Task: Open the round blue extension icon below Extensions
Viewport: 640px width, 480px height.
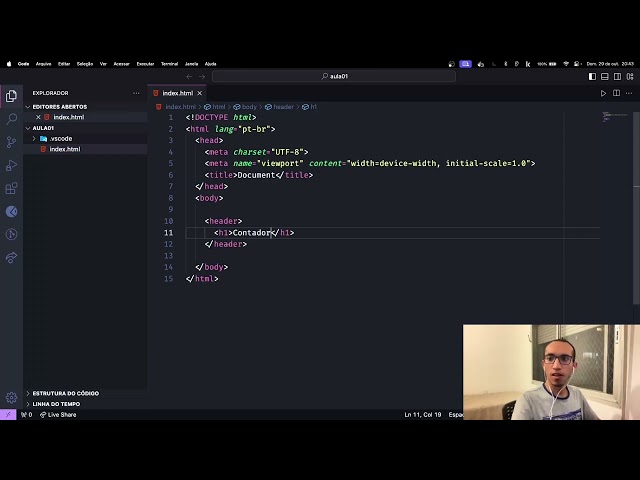Action: [x=11, y=211]
